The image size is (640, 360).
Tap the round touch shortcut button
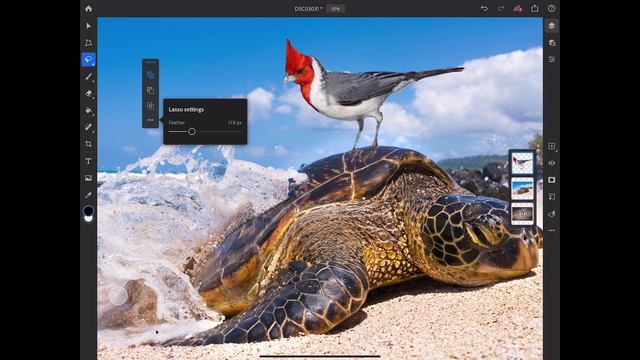(x=118, y=296)
